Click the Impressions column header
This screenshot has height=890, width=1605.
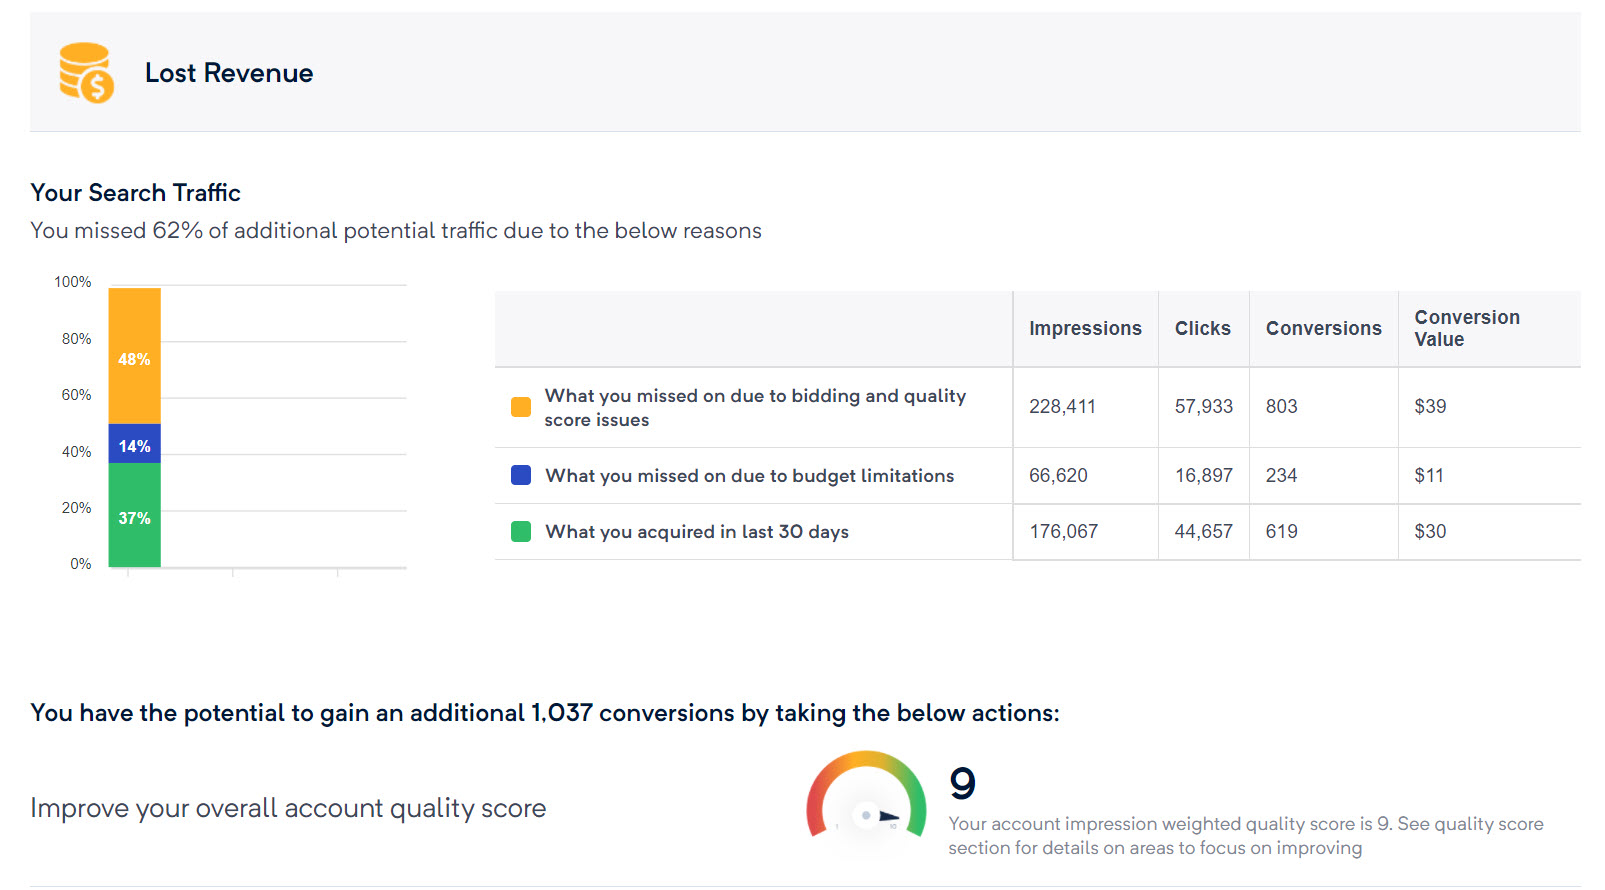point(1085,328)
